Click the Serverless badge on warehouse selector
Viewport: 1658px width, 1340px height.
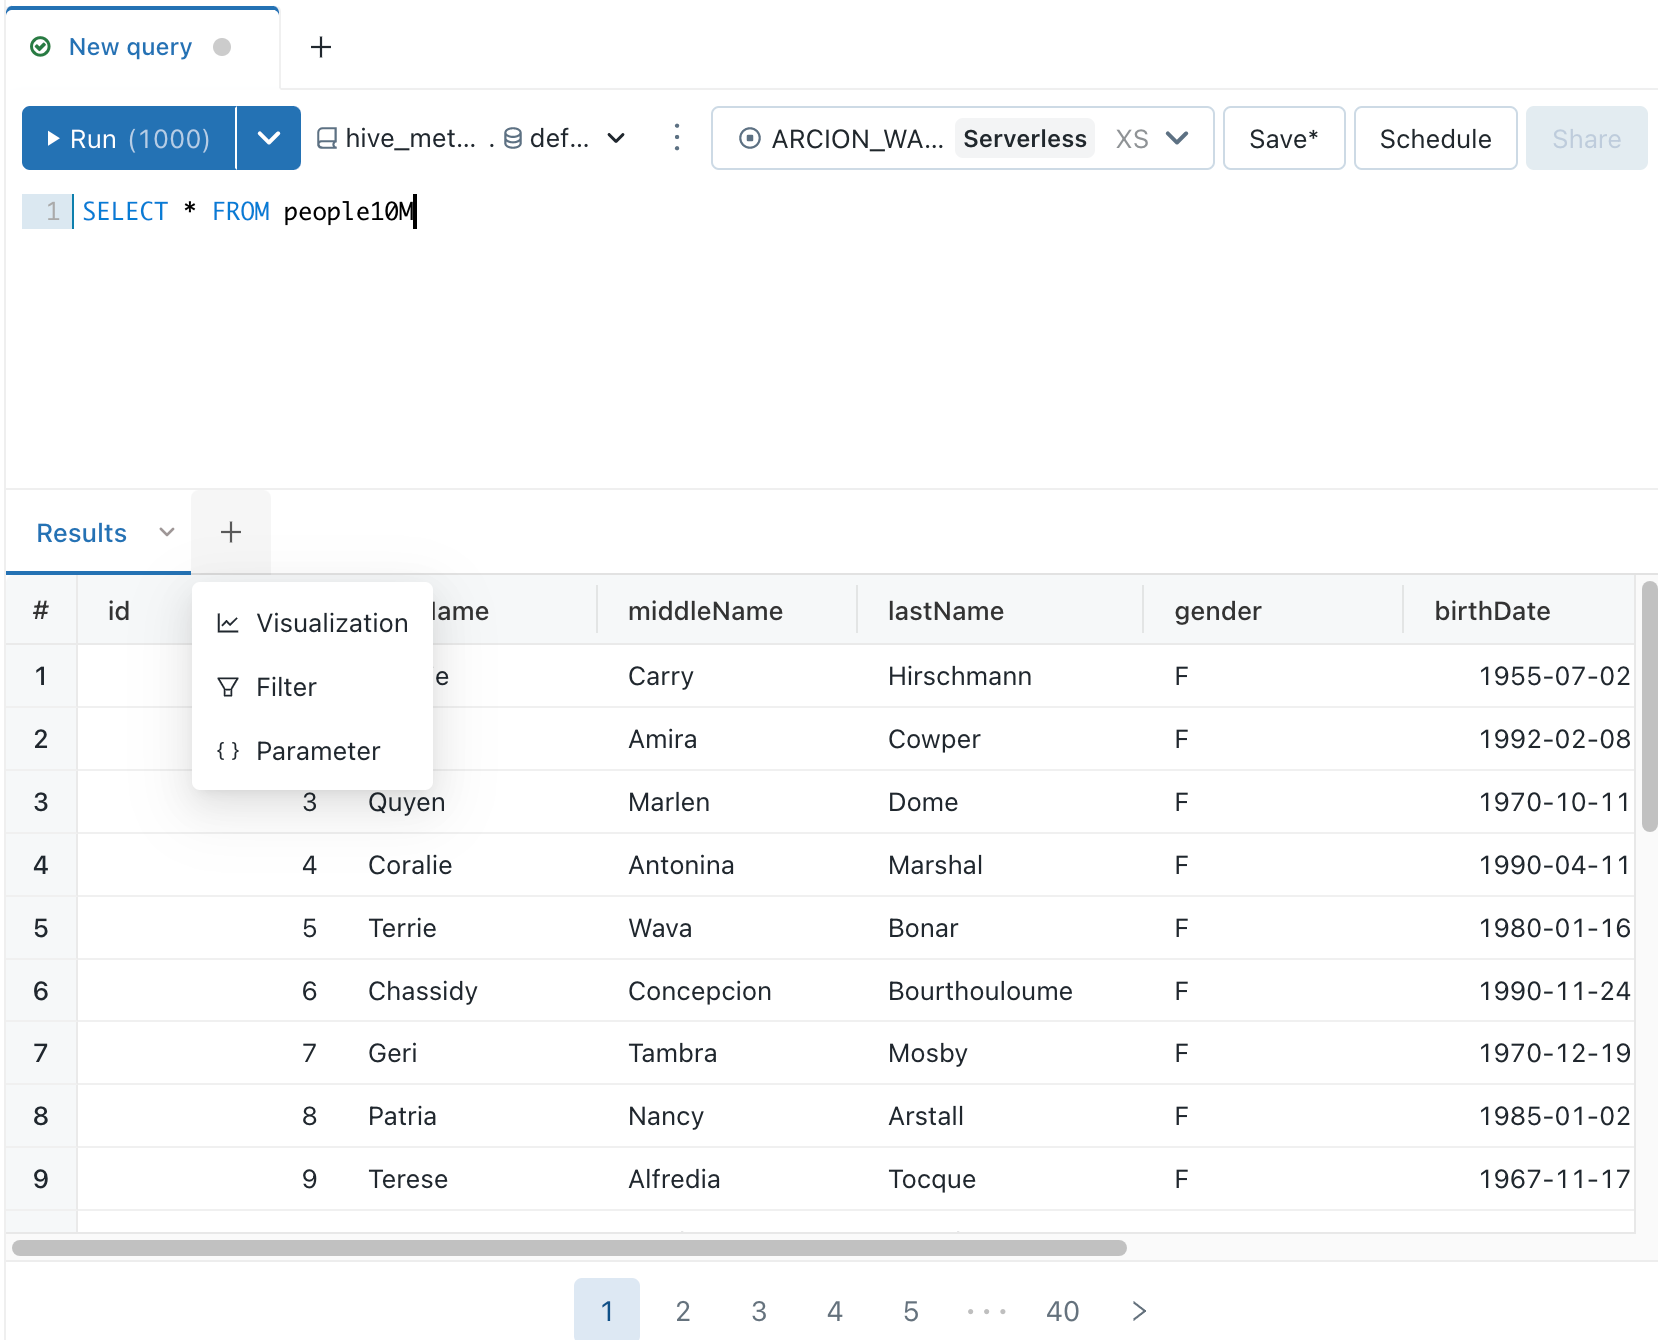tap(1025, 138)
